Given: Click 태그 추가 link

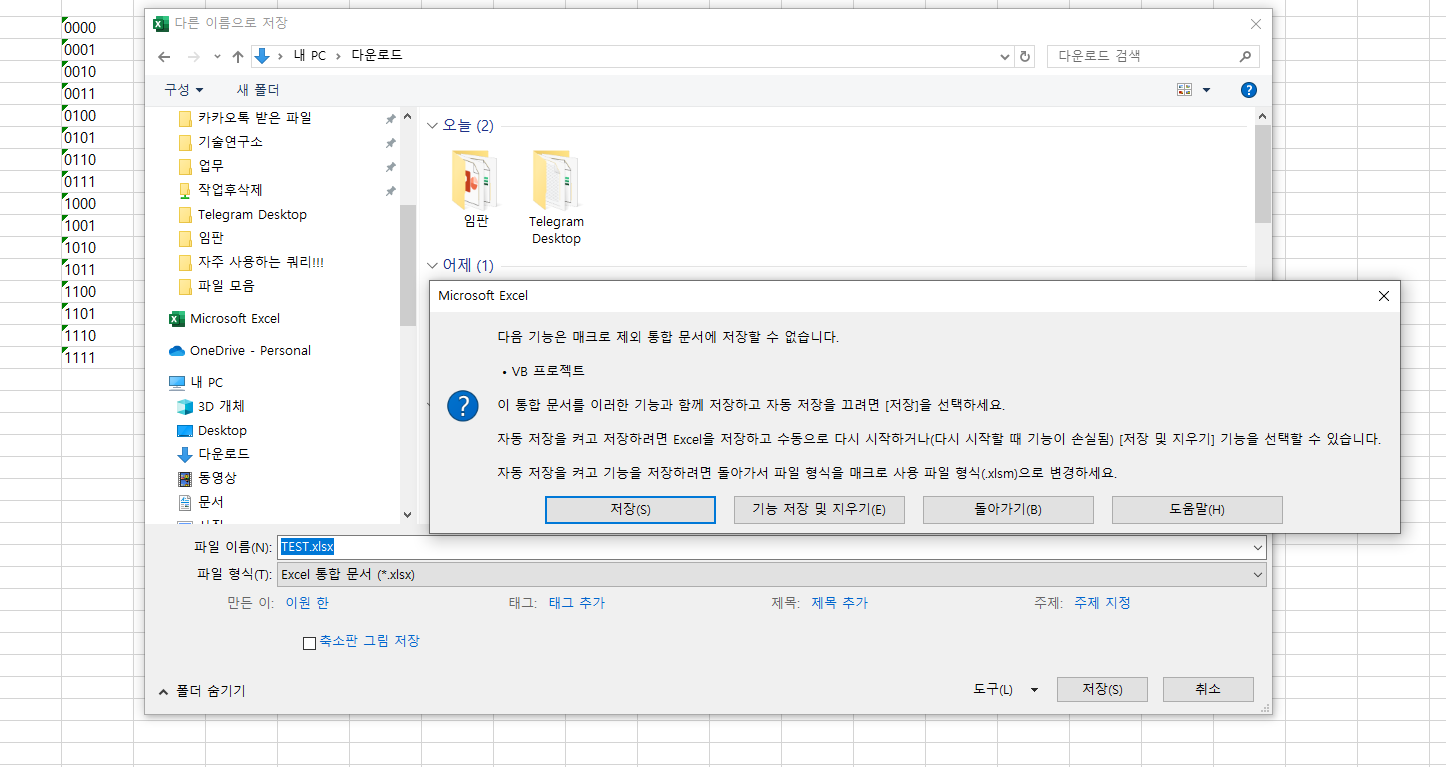Looking at the screenshot, I should [577, 603].
